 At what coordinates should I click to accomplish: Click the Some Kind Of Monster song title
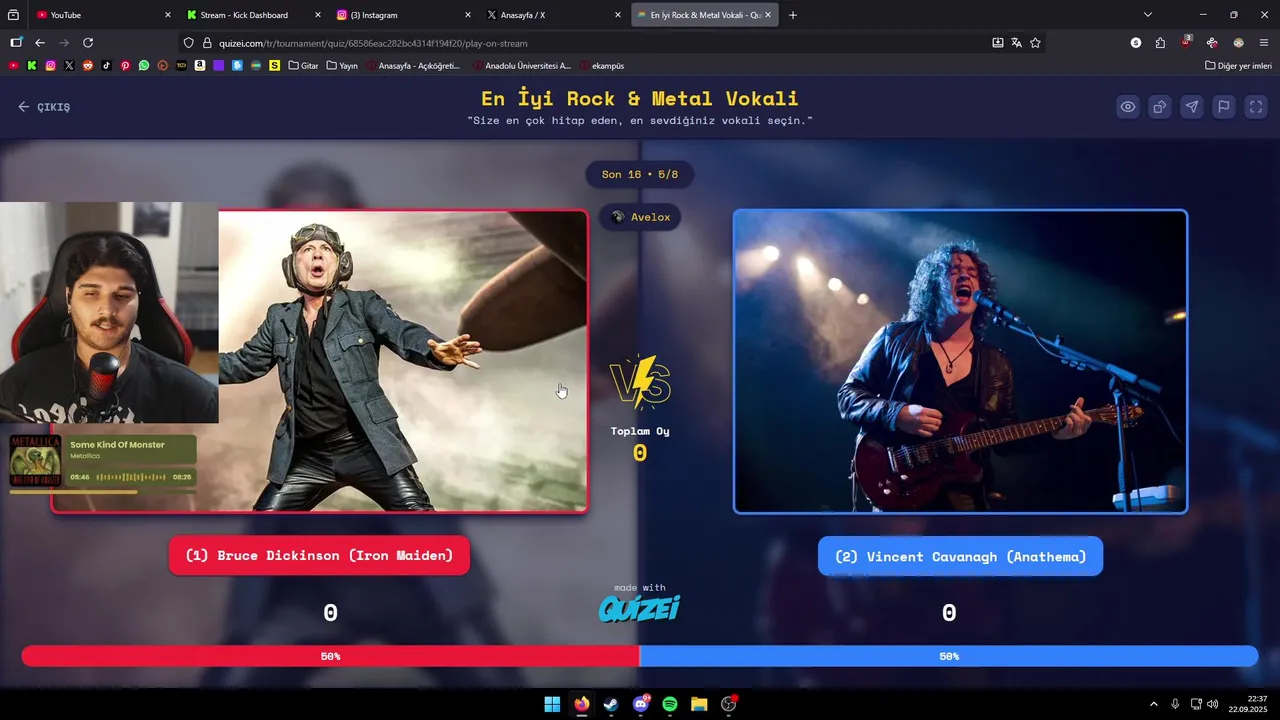[x=117, y=444]
